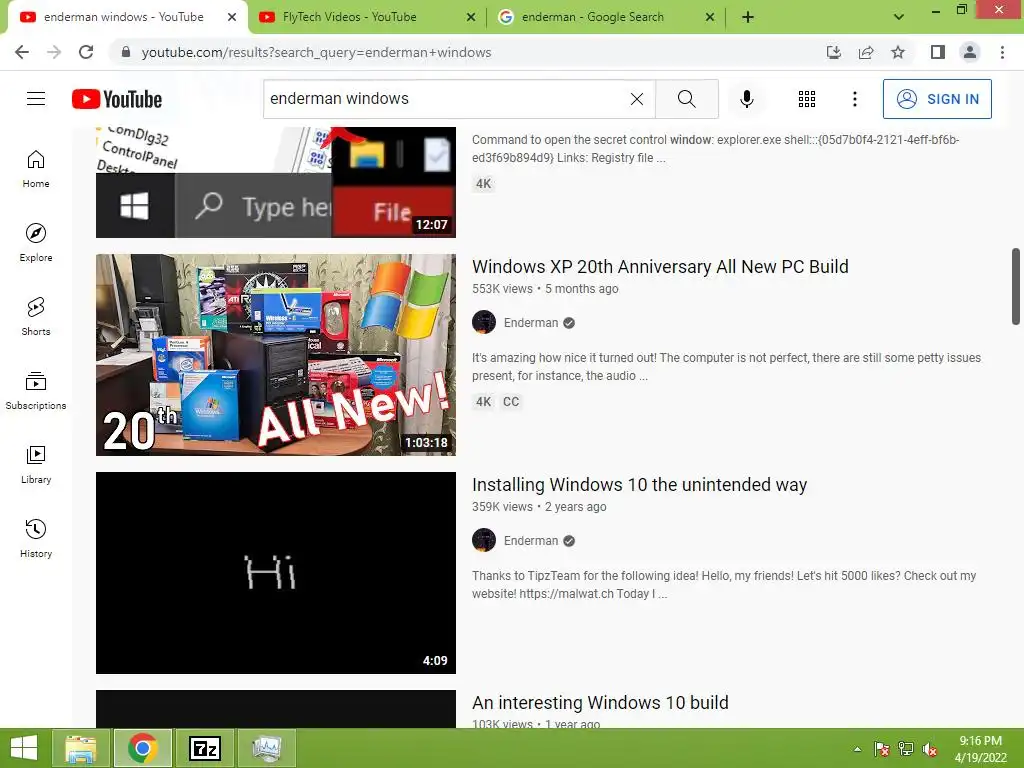
Task: Click the 12:07 taskbar video thumbnail
Action: [276, 182]
